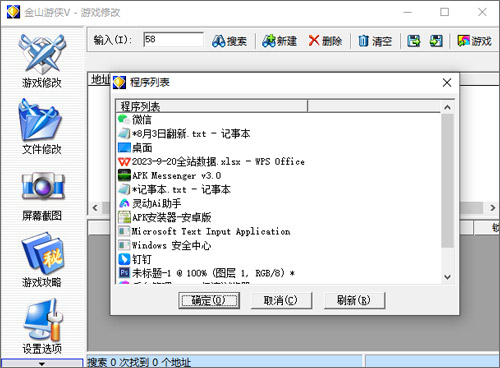Open the 文件修改 sidebar tool
Screen dimensions: 500x368
(42, 127)
